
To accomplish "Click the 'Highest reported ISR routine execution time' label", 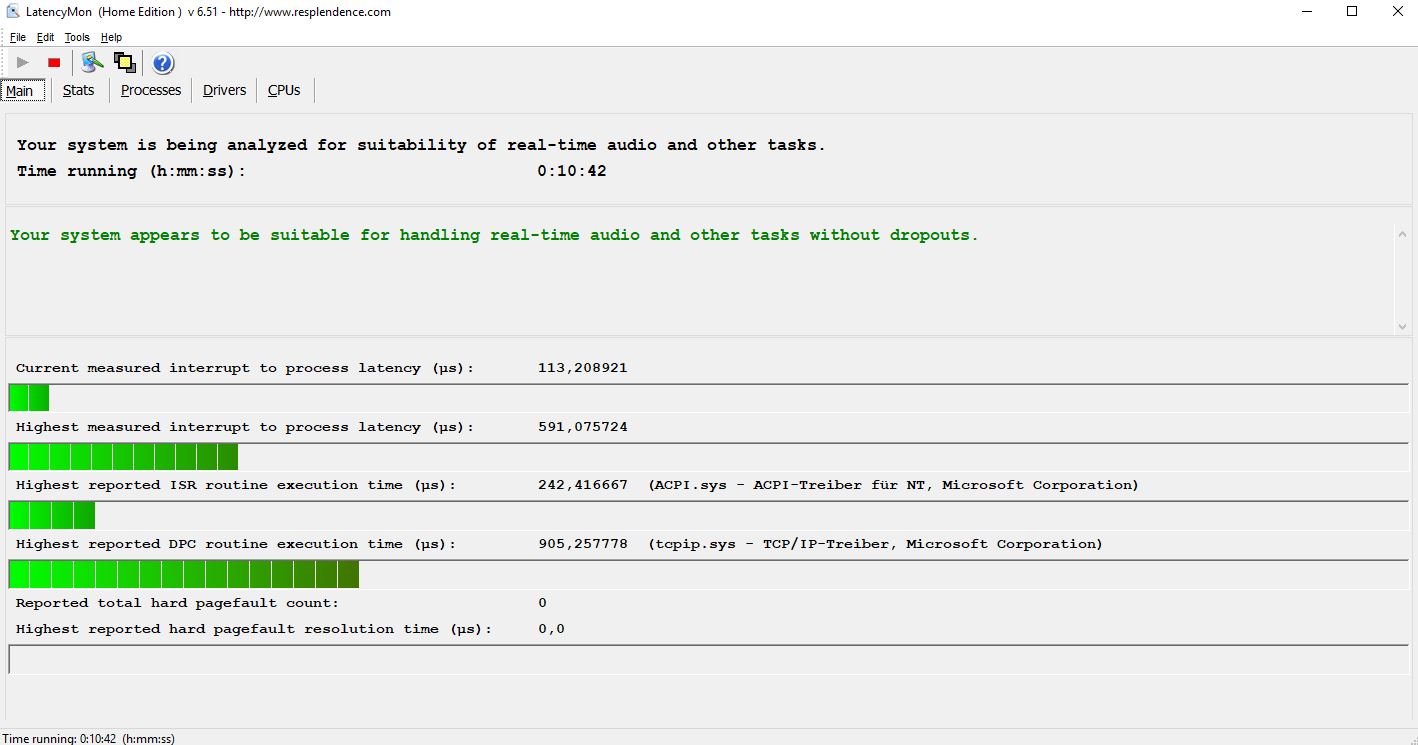I will click(236, 485).
